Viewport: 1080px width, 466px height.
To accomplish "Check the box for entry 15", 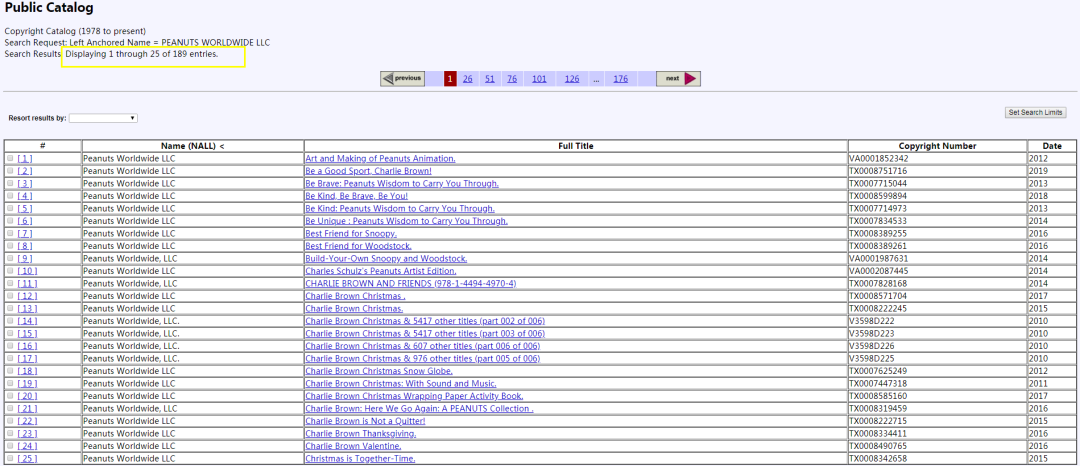I will [x=10, y=333].
